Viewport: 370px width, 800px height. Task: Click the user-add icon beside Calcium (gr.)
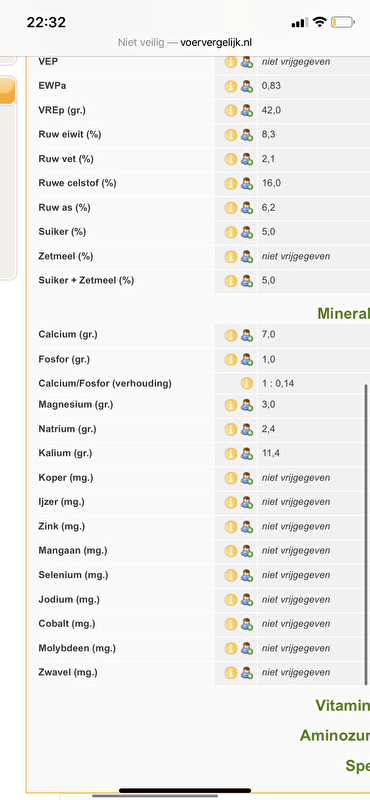[x=247, y=335]
